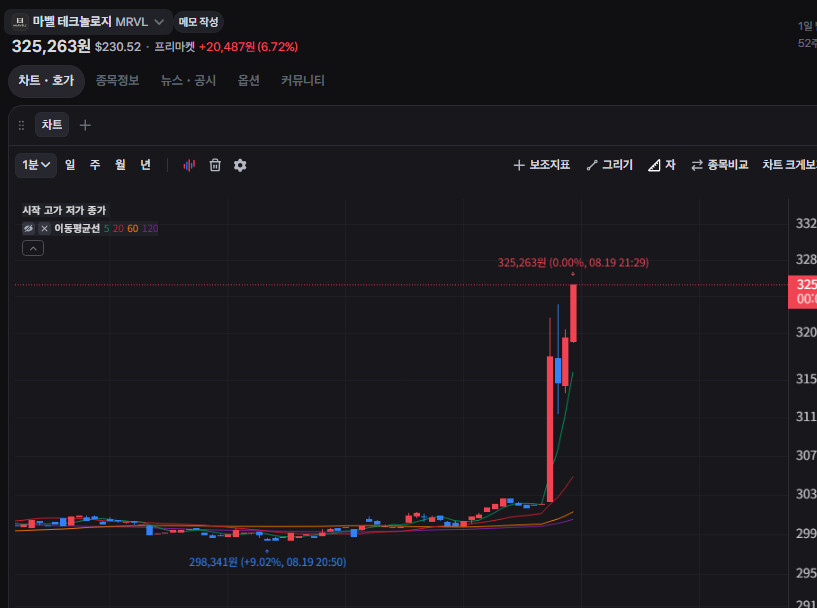Viewport: 817px width, 608px height.
Task: Click the 메모 작성 button
Action: (198, 22)
